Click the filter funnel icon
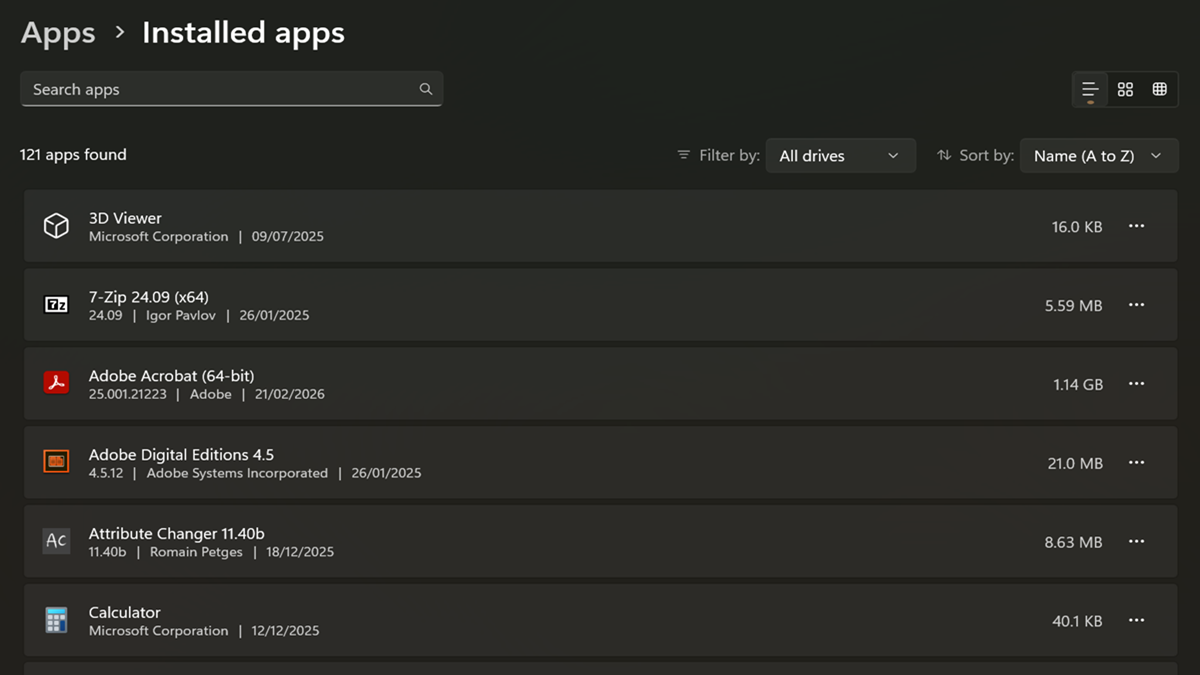The image size is (1200, 675). [686, 155]
